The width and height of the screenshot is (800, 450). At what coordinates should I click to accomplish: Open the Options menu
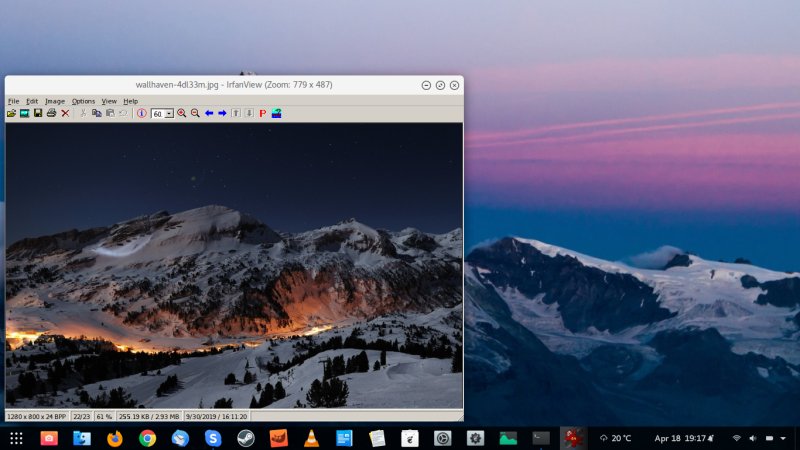(x=83, y=101)
